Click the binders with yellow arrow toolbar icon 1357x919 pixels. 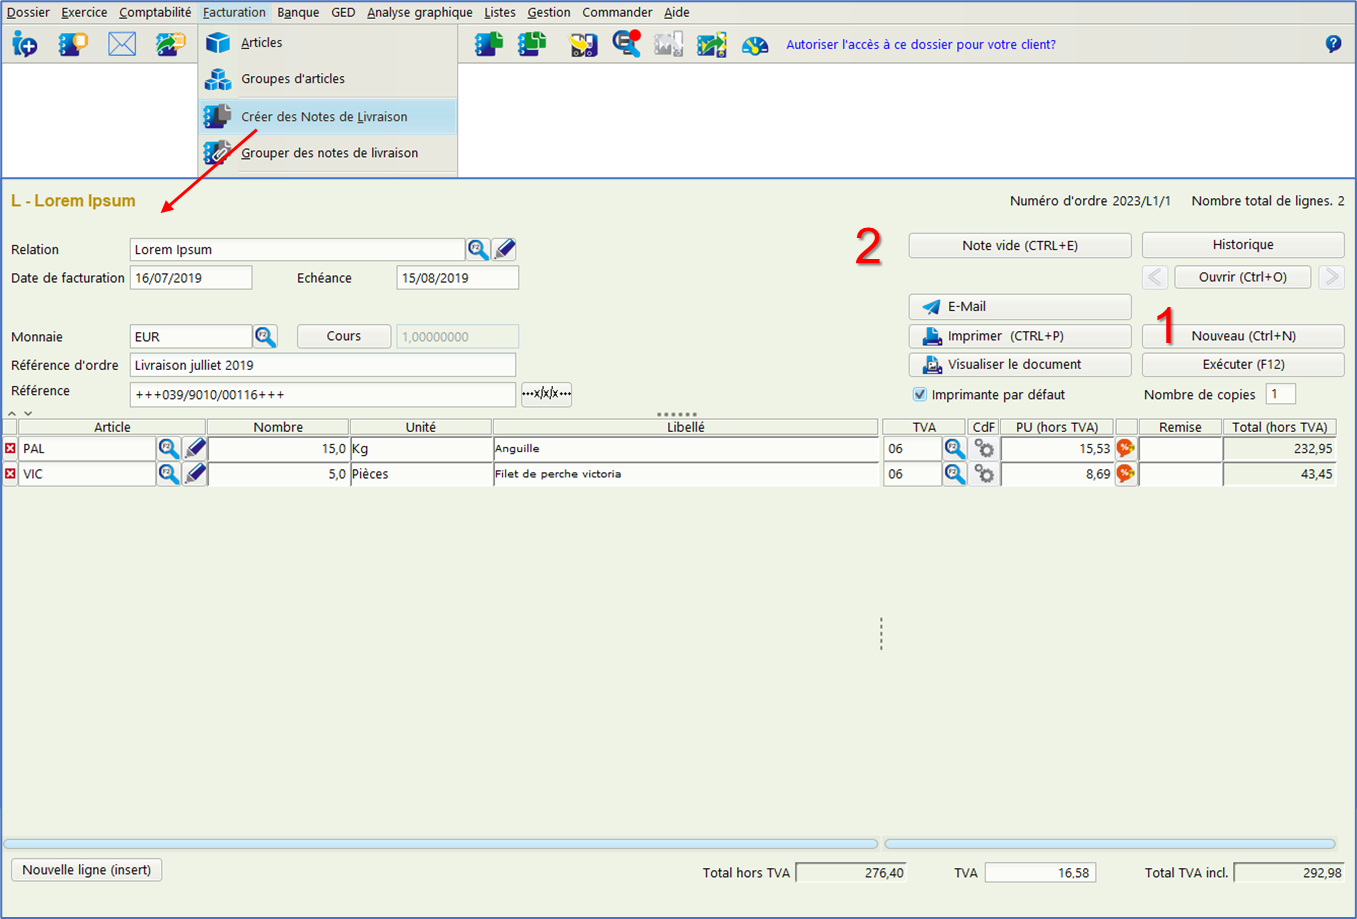pos(582,44)
